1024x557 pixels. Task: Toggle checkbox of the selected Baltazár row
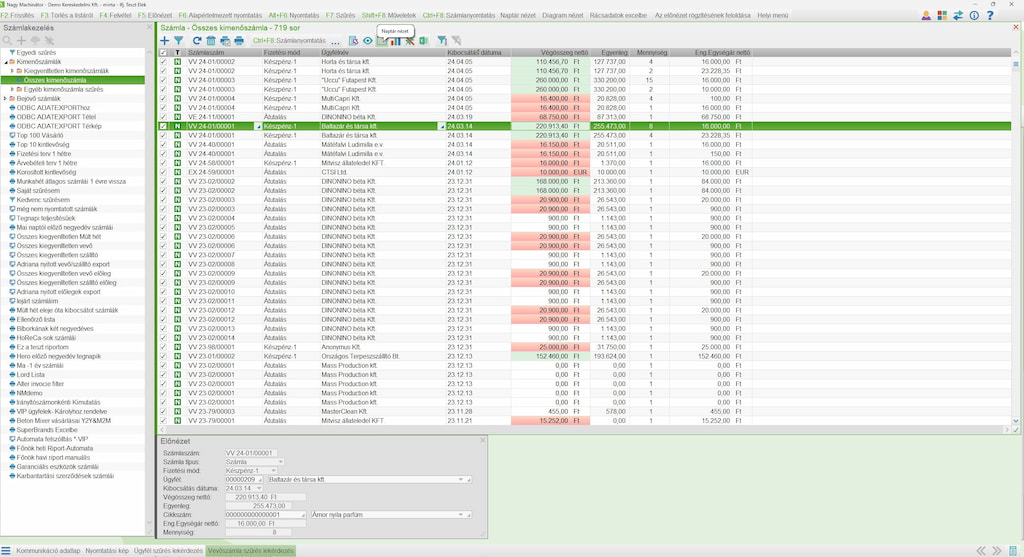pyautogui.click(x=164, y=127)
